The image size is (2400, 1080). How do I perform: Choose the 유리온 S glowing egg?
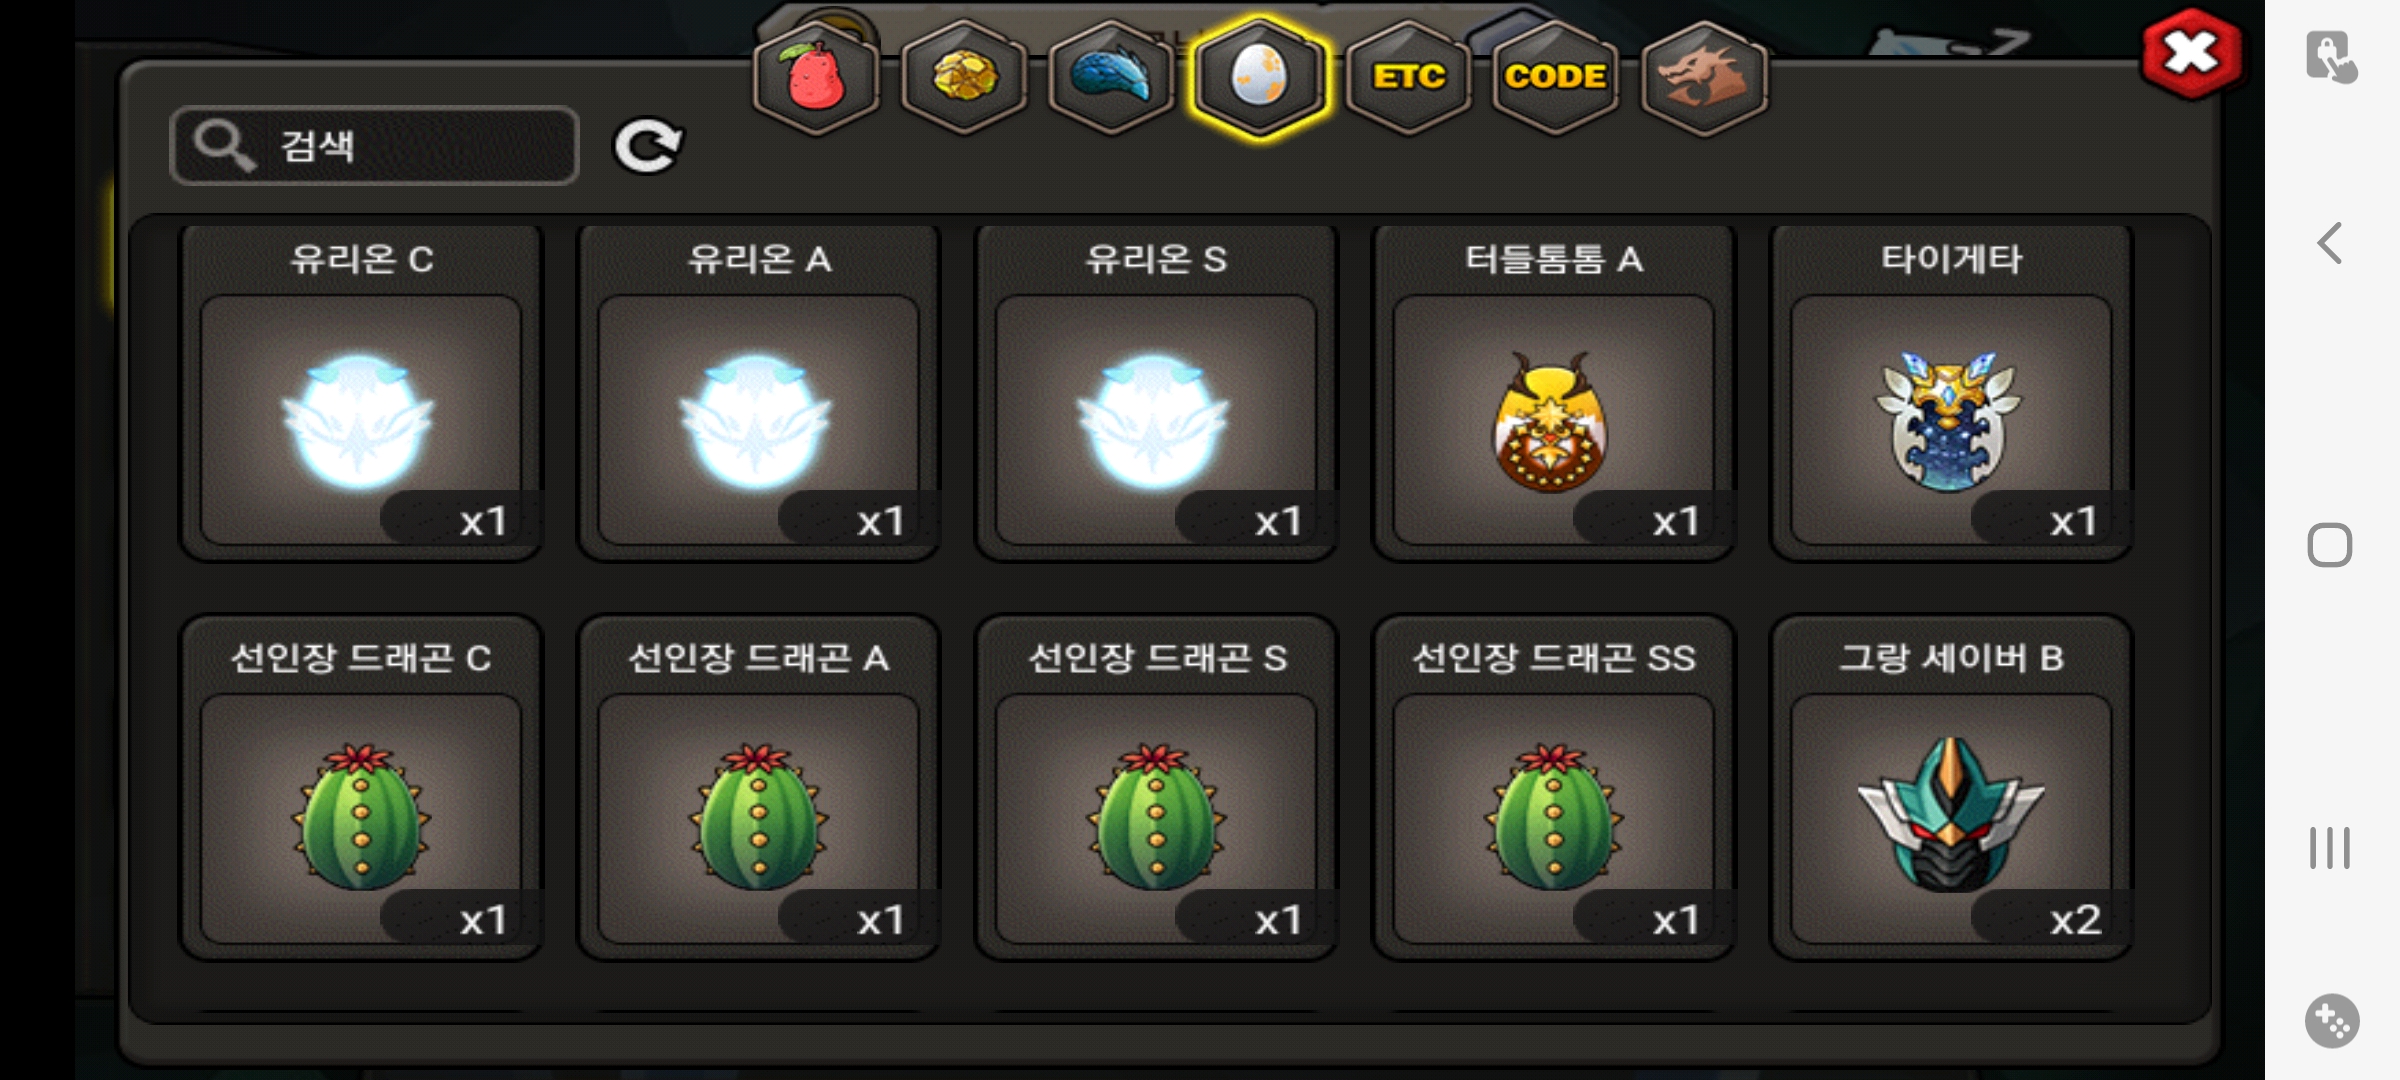coord(1156,393)
